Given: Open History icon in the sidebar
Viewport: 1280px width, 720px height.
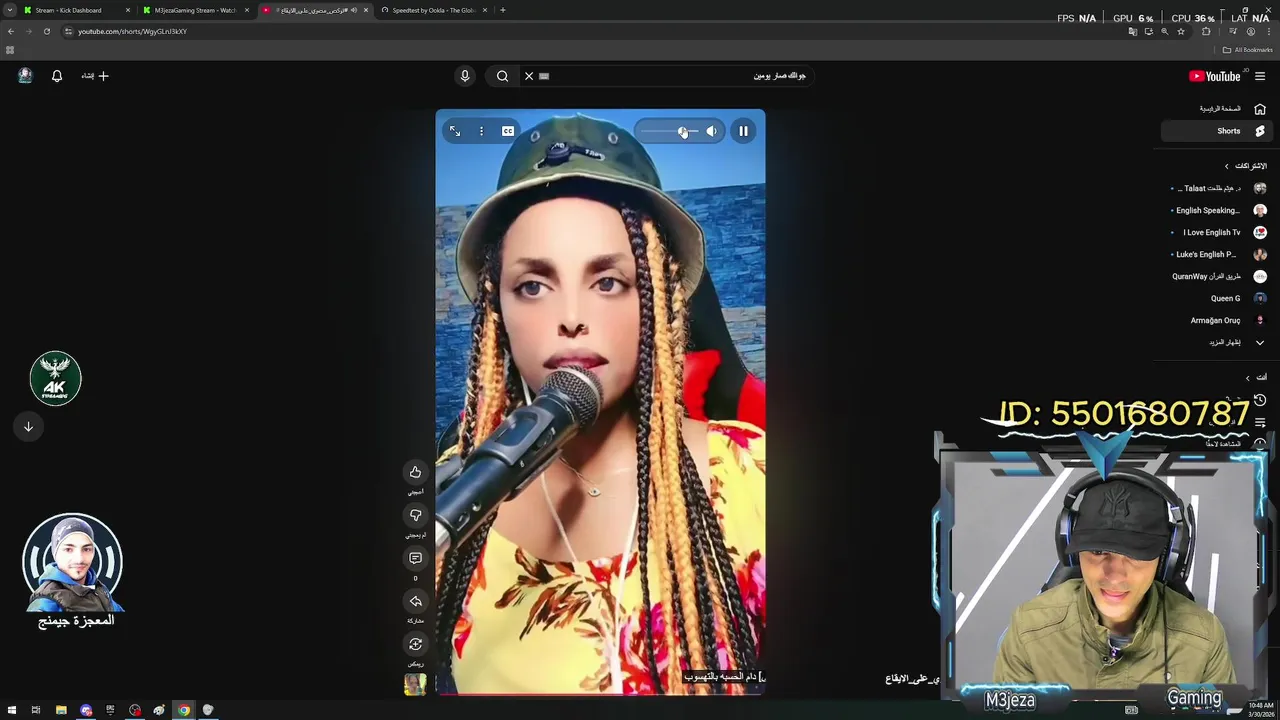Looking at the screenshot, I should pos(1260,400).
